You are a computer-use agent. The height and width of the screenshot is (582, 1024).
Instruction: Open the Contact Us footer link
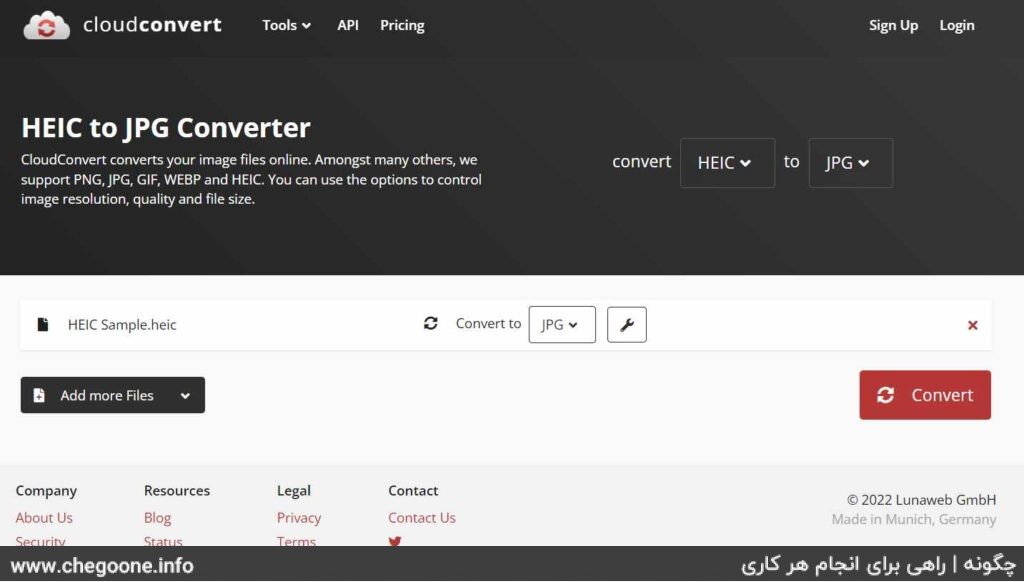pyautogui.click(x=422, y=518)
